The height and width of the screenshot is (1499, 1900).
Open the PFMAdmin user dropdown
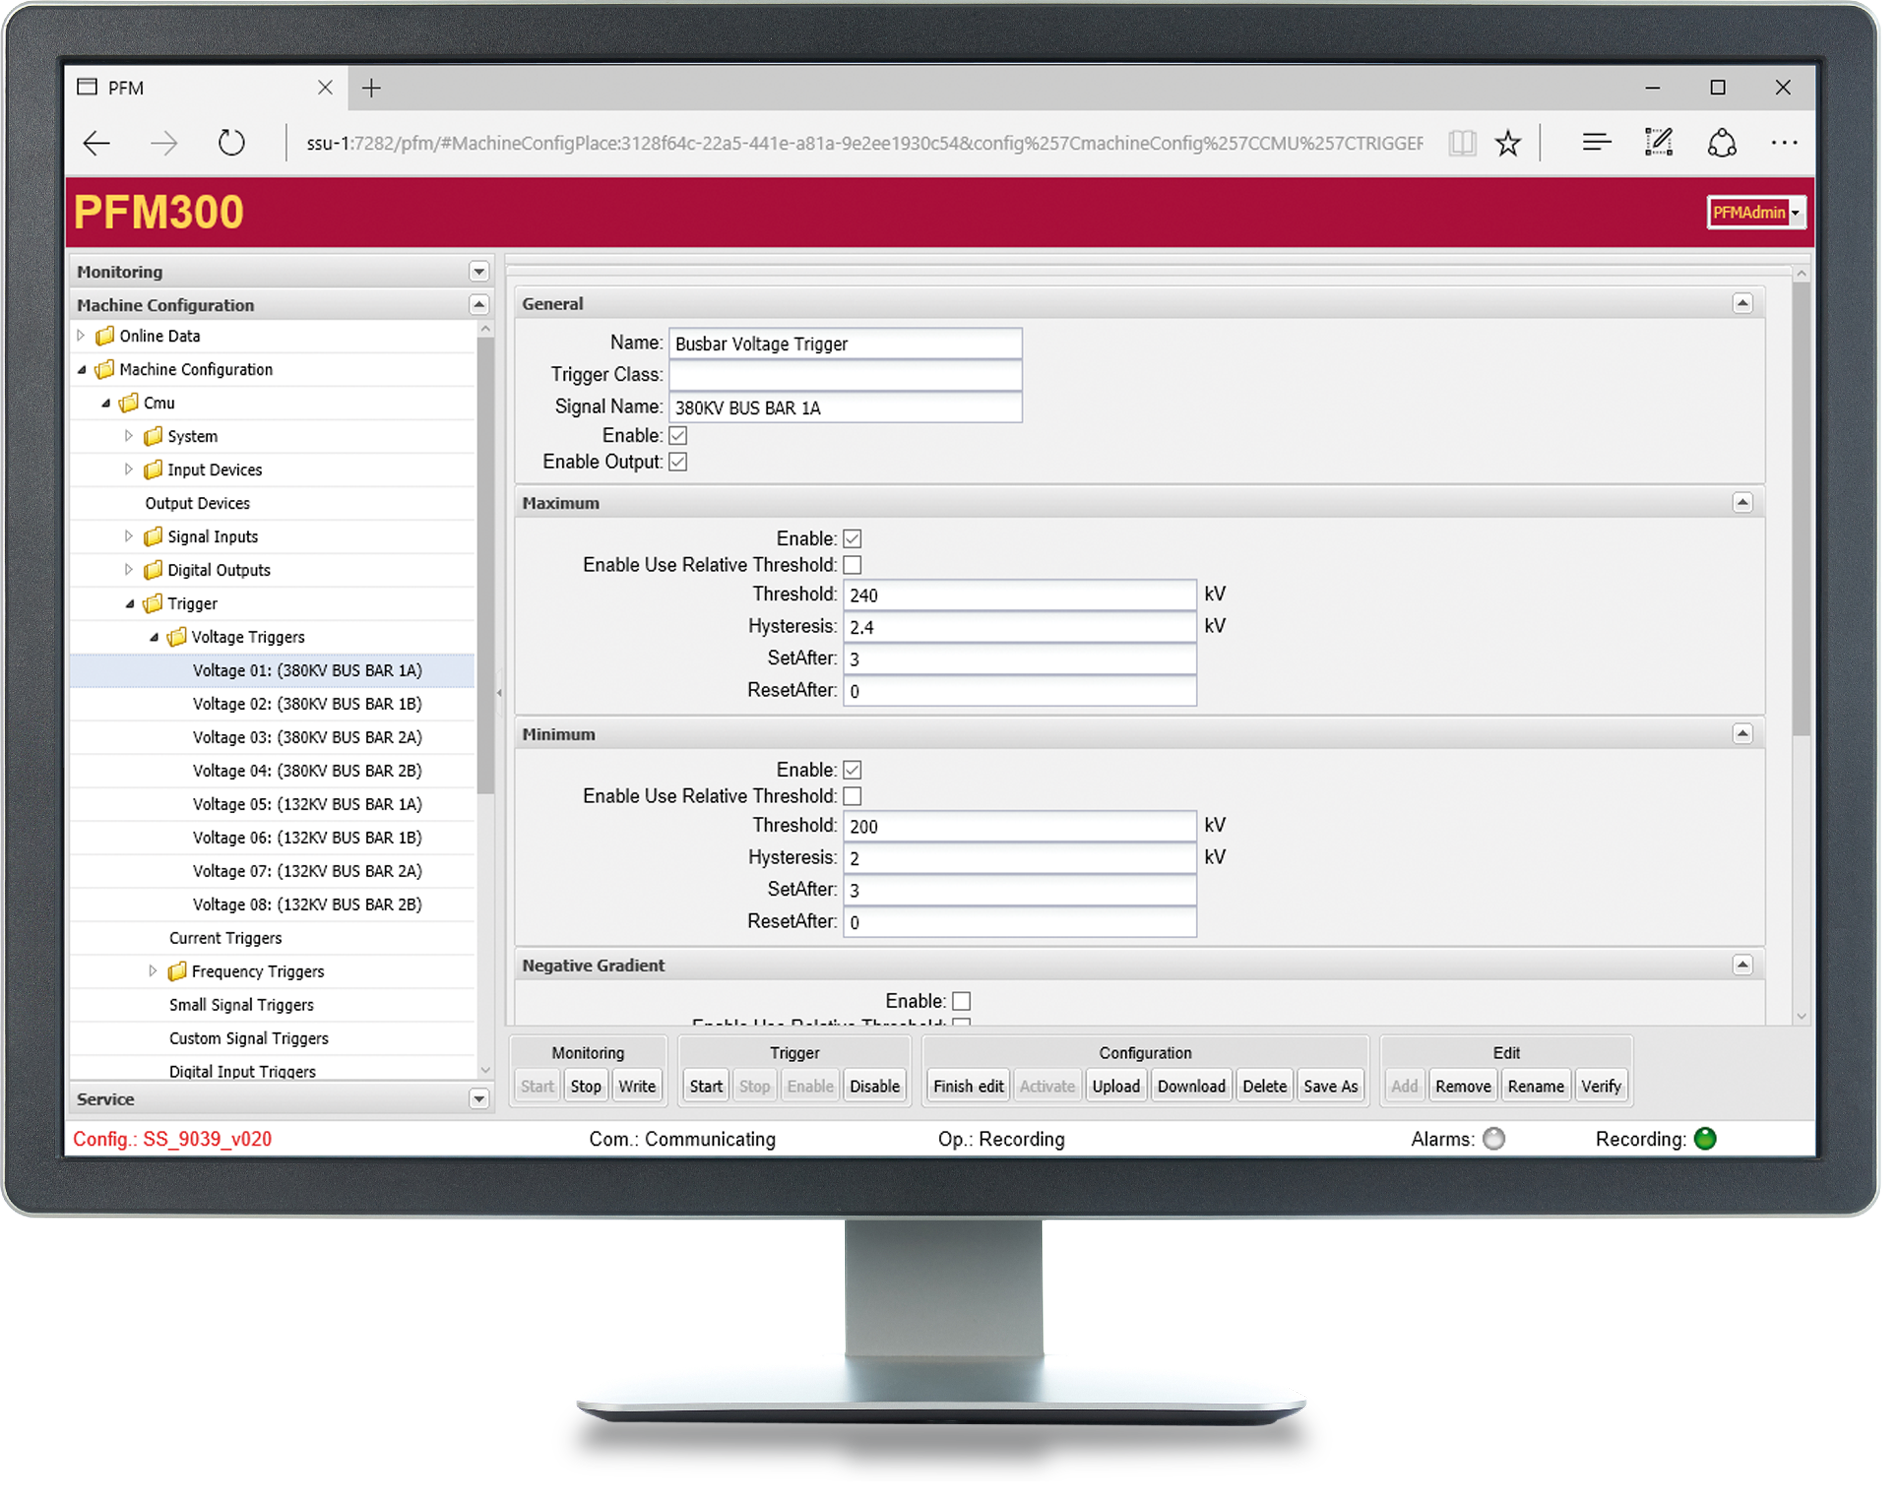pyautogui.click(x=1756, y=212)
